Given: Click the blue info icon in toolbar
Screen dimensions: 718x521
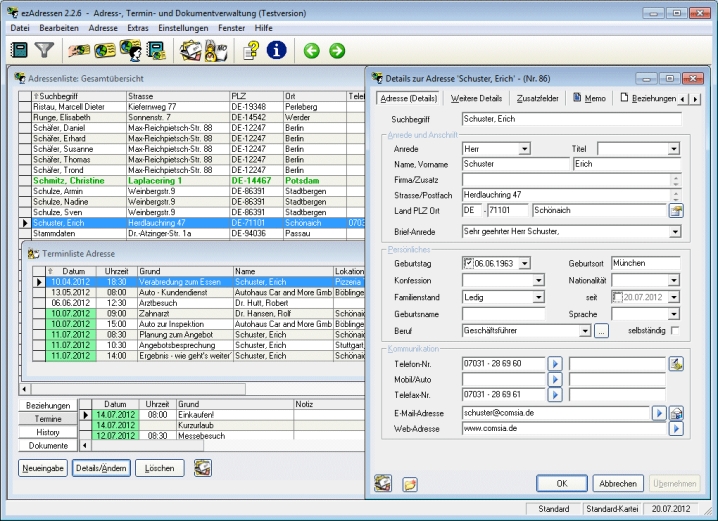Looking at the screenshot, I should 276,50.
